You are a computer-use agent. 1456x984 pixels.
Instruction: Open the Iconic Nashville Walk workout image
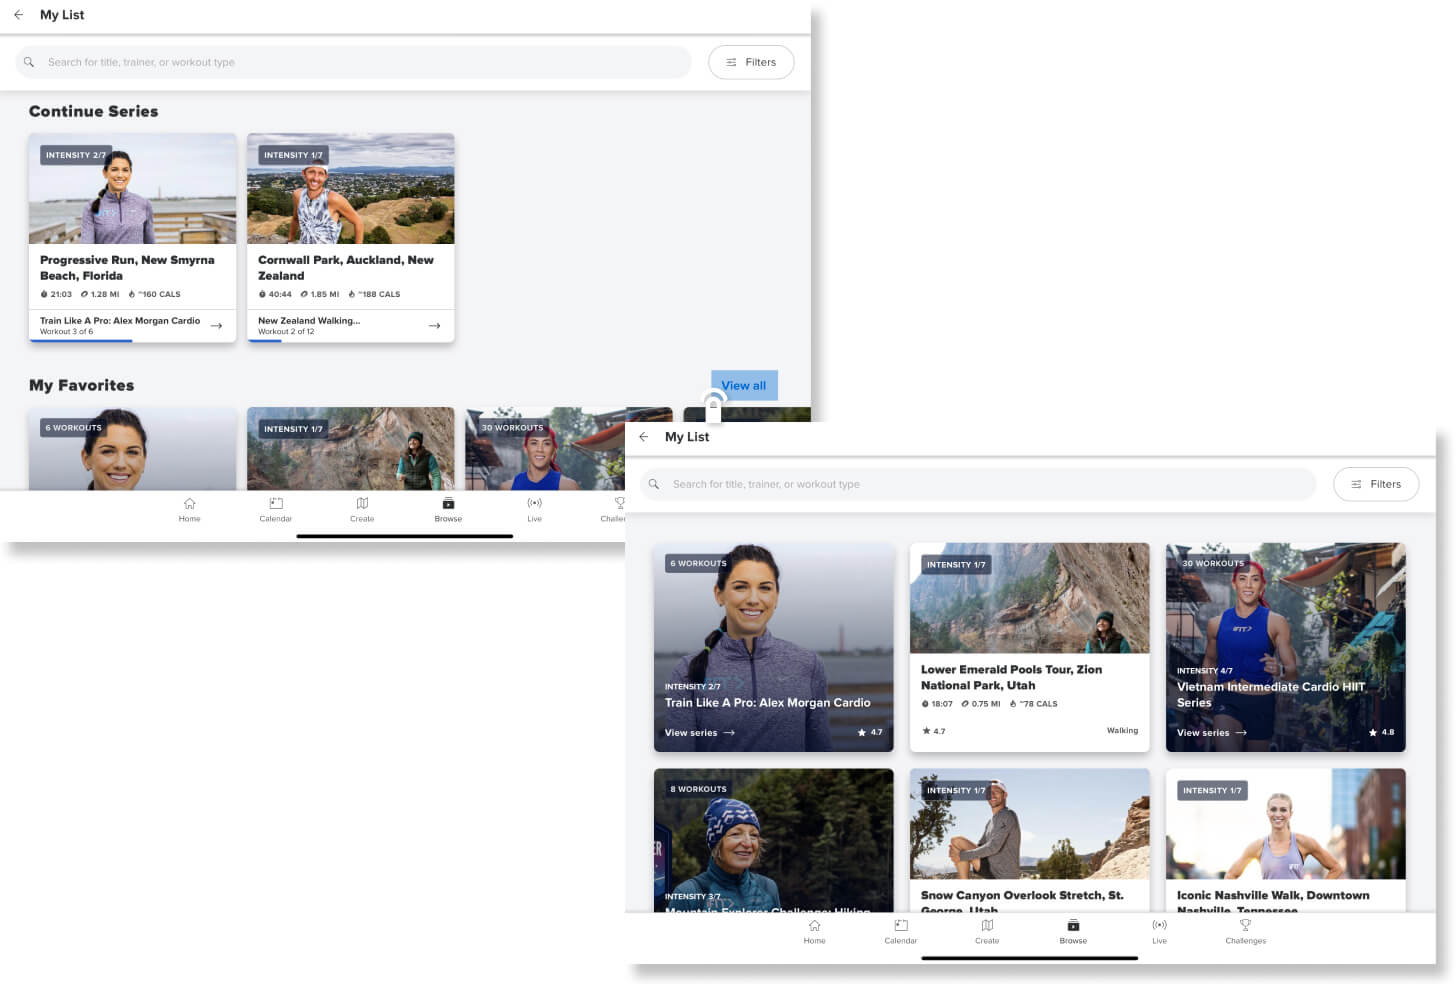1286,824
